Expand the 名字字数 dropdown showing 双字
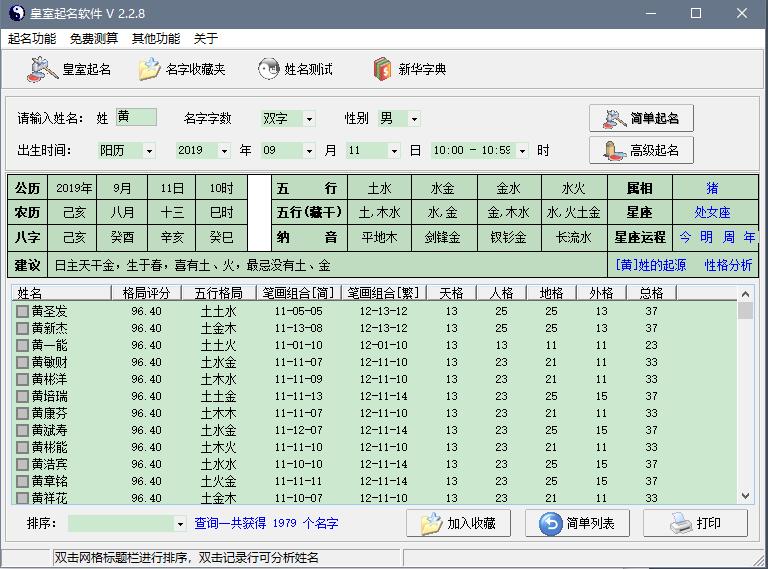The image size is (768, 569). 309,119
